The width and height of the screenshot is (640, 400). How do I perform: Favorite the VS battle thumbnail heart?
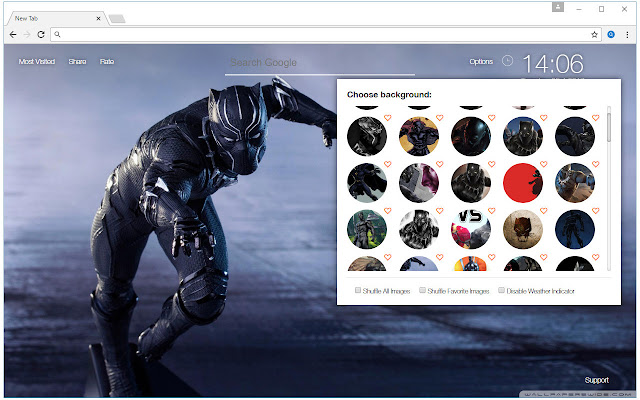pos(492,211)
